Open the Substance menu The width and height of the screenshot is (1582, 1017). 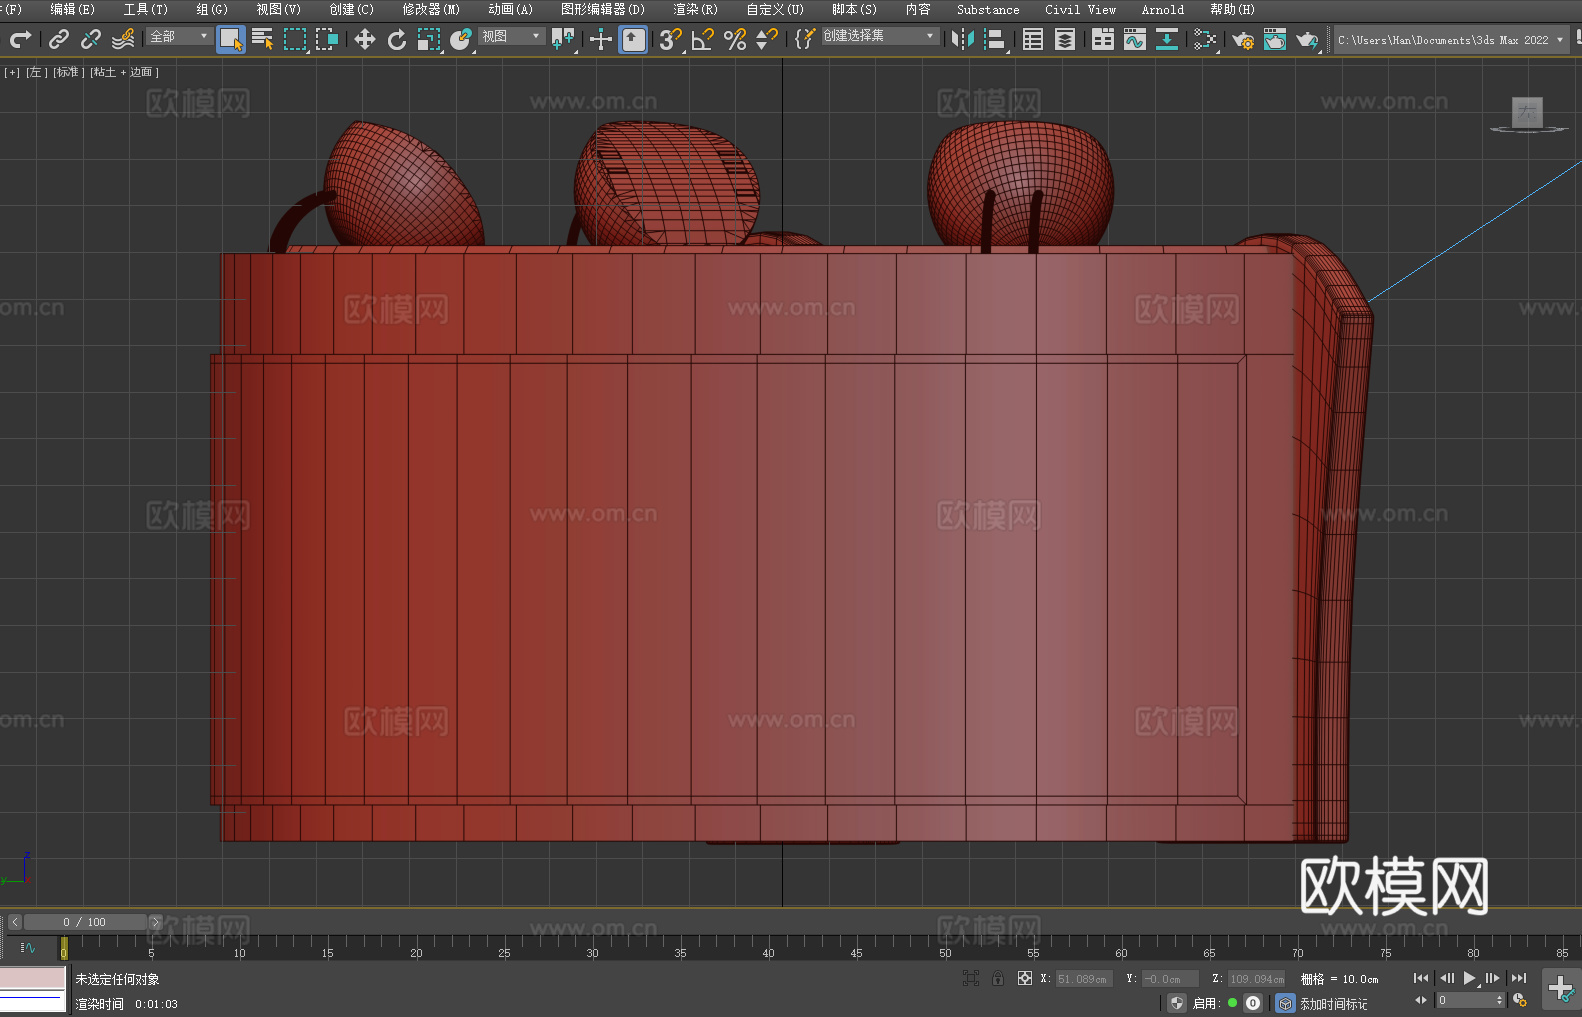pyautogui.click(x=988, y=9)
